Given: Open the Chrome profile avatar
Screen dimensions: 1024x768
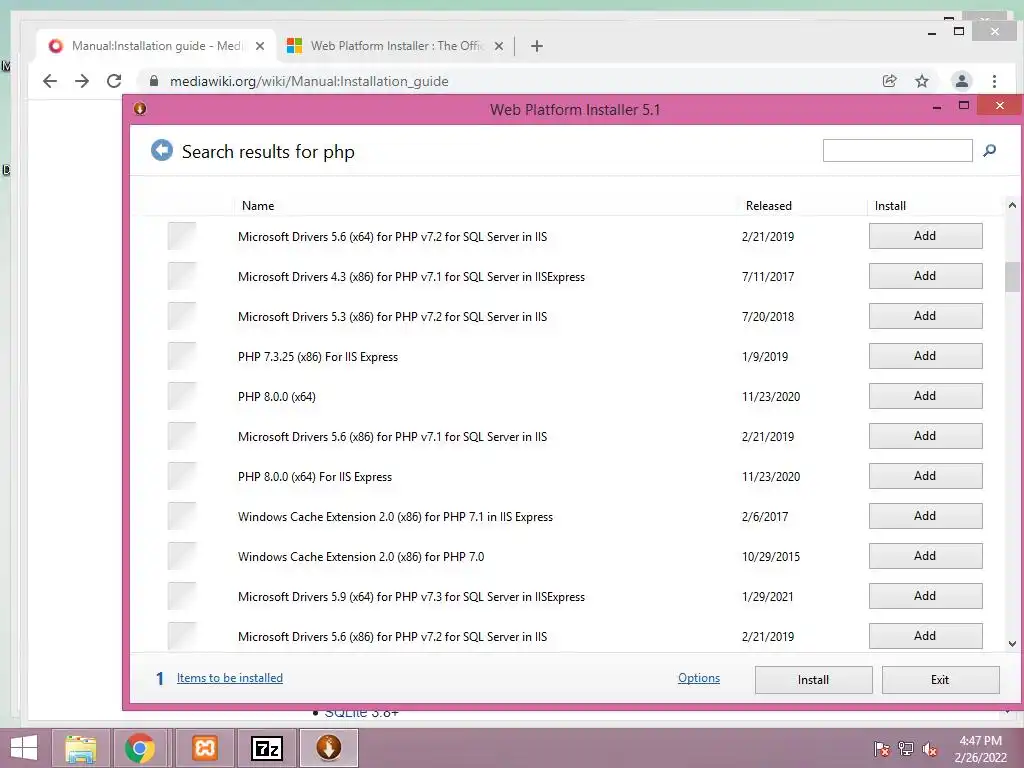Looking at the screenshot, I should point(961,81).
